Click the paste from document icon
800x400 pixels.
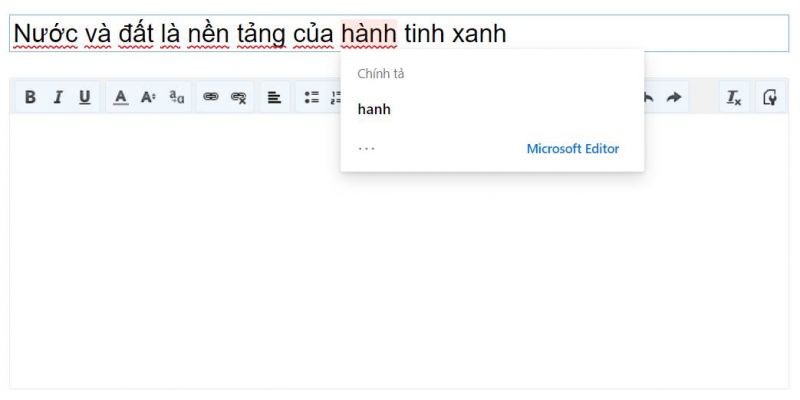click(x=770, y=97)
